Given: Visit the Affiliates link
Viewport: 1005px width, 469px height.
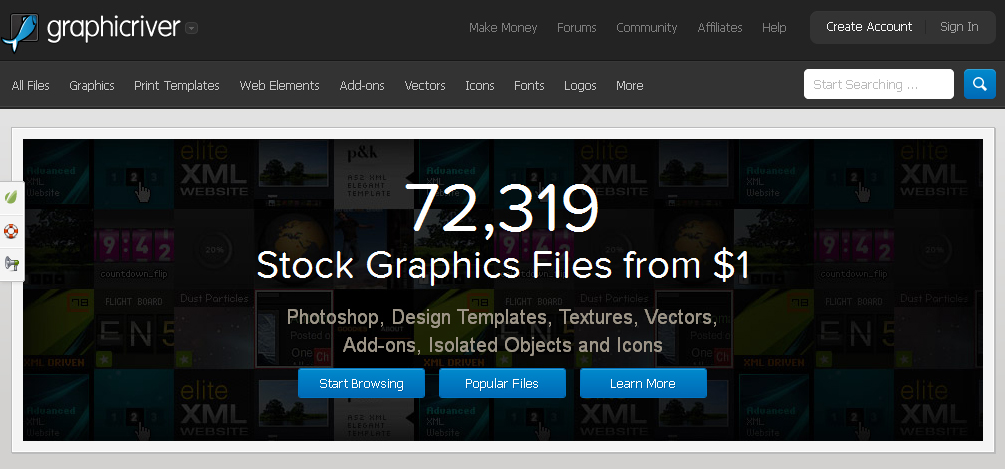Looking at the screenshot, I should pyautogui.click(x=720, y=28).
